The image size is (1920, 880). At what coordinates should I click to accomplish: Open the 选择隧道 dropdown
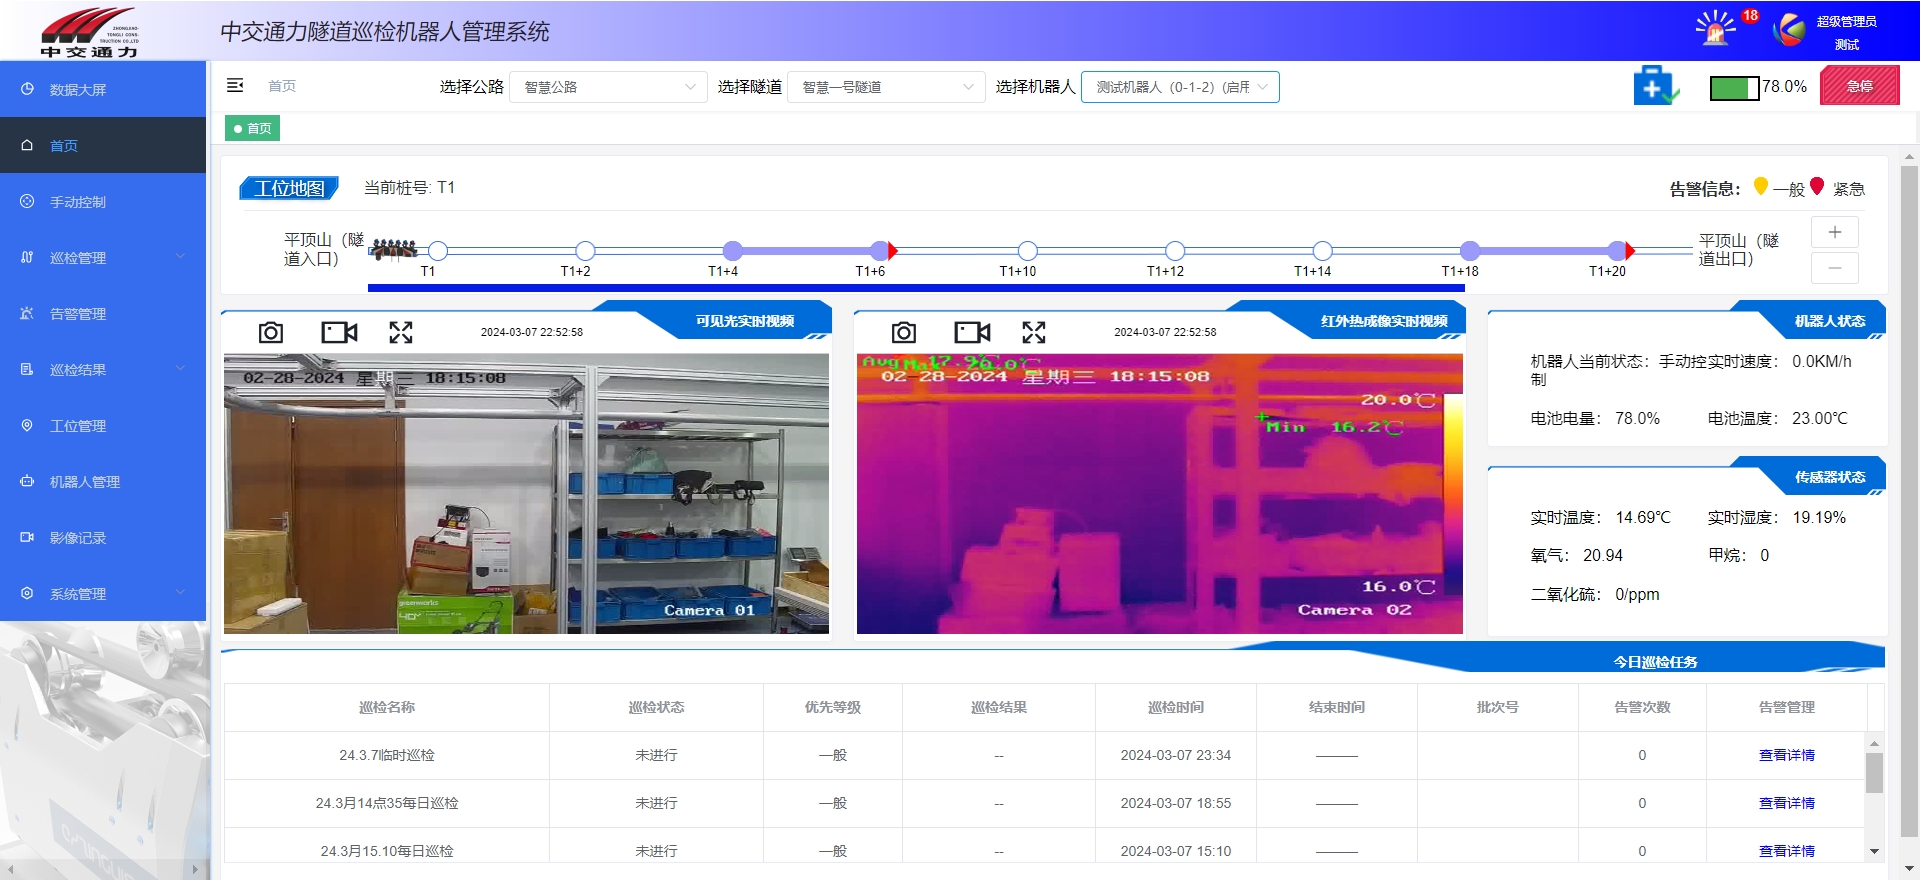coord(886,87)
